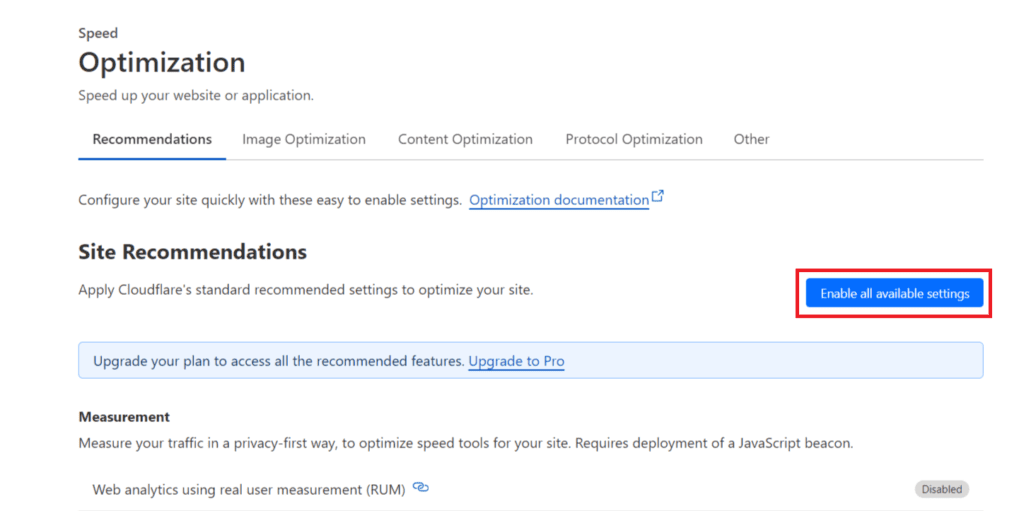Switch to the Image Optimization tab
The height and width of the screenshot is (511, 1024).
coord(304,139)
